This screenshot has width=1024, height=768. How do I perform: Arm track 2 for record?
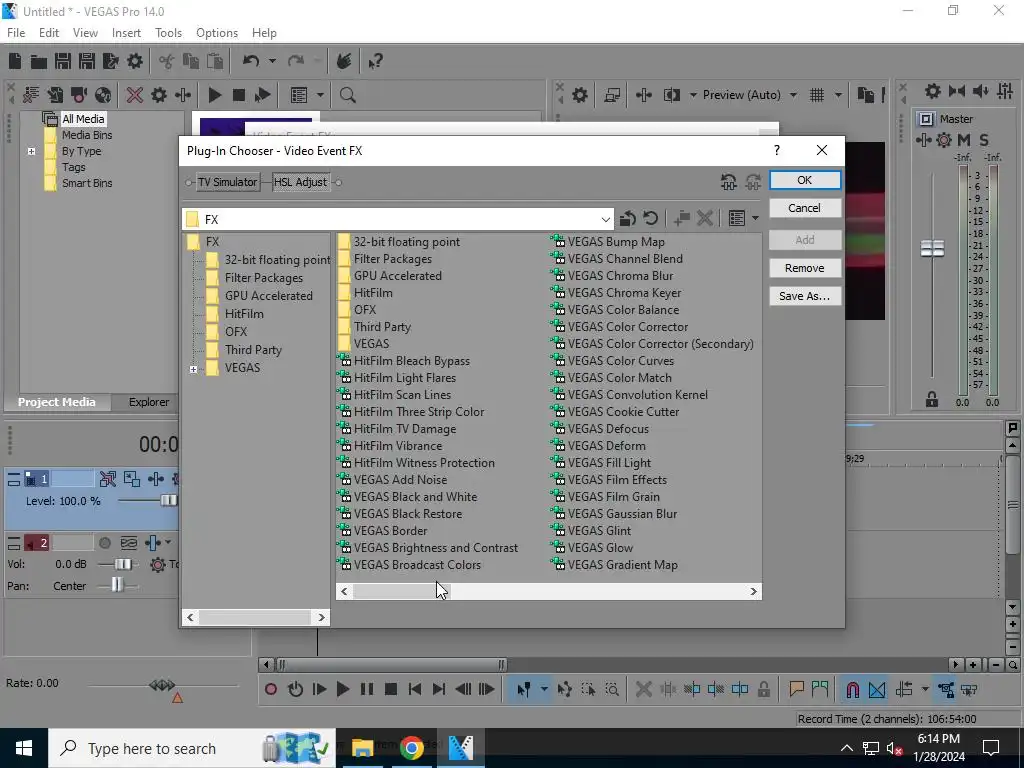point(104,543)
